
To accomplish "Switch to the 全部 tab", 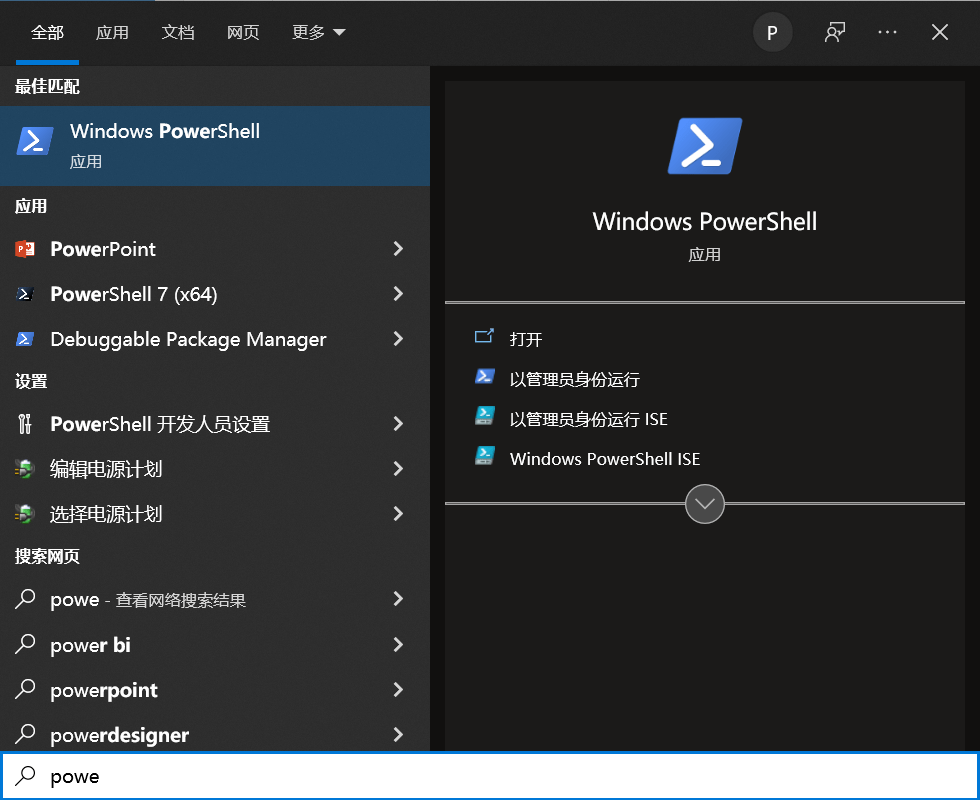I will pyautogui.click(x=48, y=32).
